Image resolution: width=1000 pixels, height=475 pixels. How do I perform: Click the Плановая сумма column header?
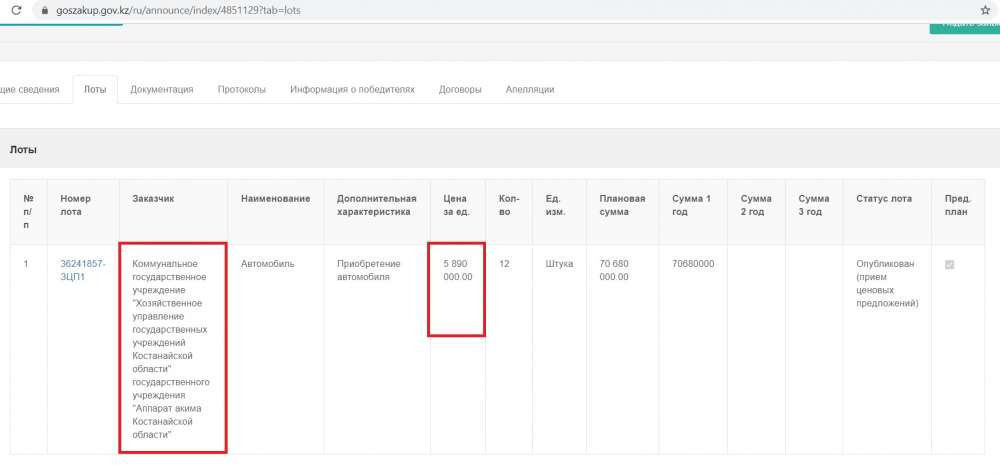tap(622, 205)
